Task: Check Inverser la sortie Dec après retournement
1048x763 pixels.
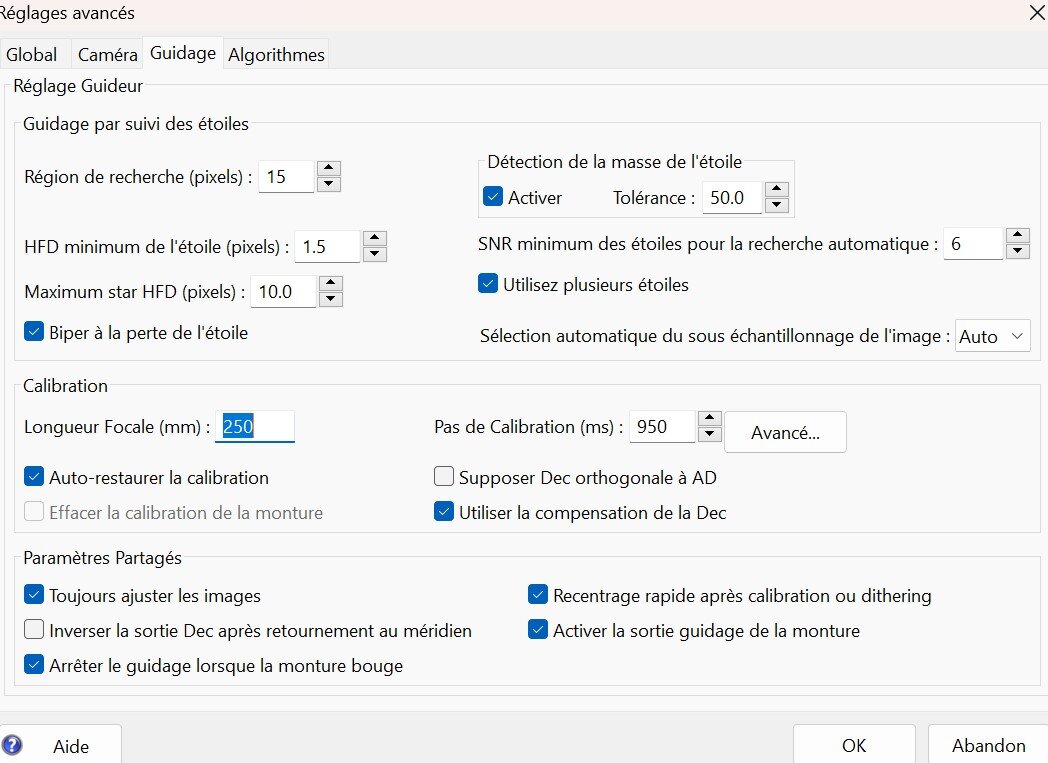Action: [34, 630]
